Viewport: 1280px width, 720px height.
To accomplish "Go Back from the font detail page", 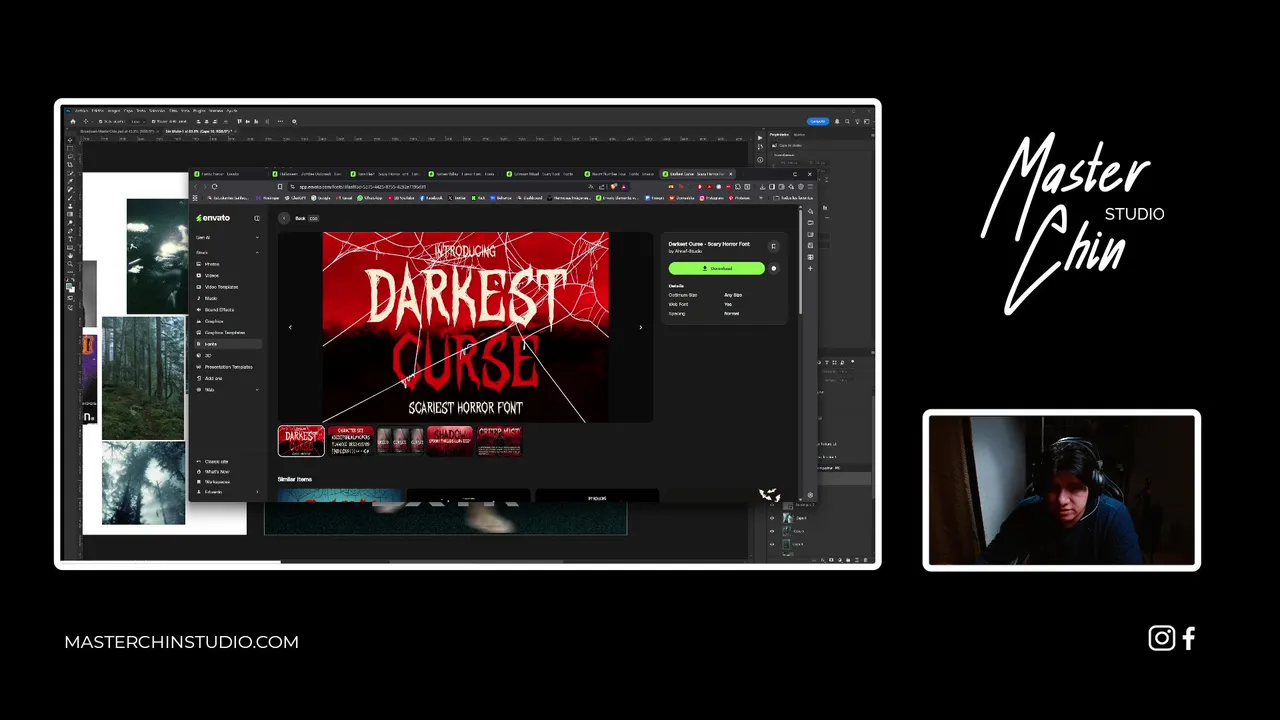I will coord(284,218).
